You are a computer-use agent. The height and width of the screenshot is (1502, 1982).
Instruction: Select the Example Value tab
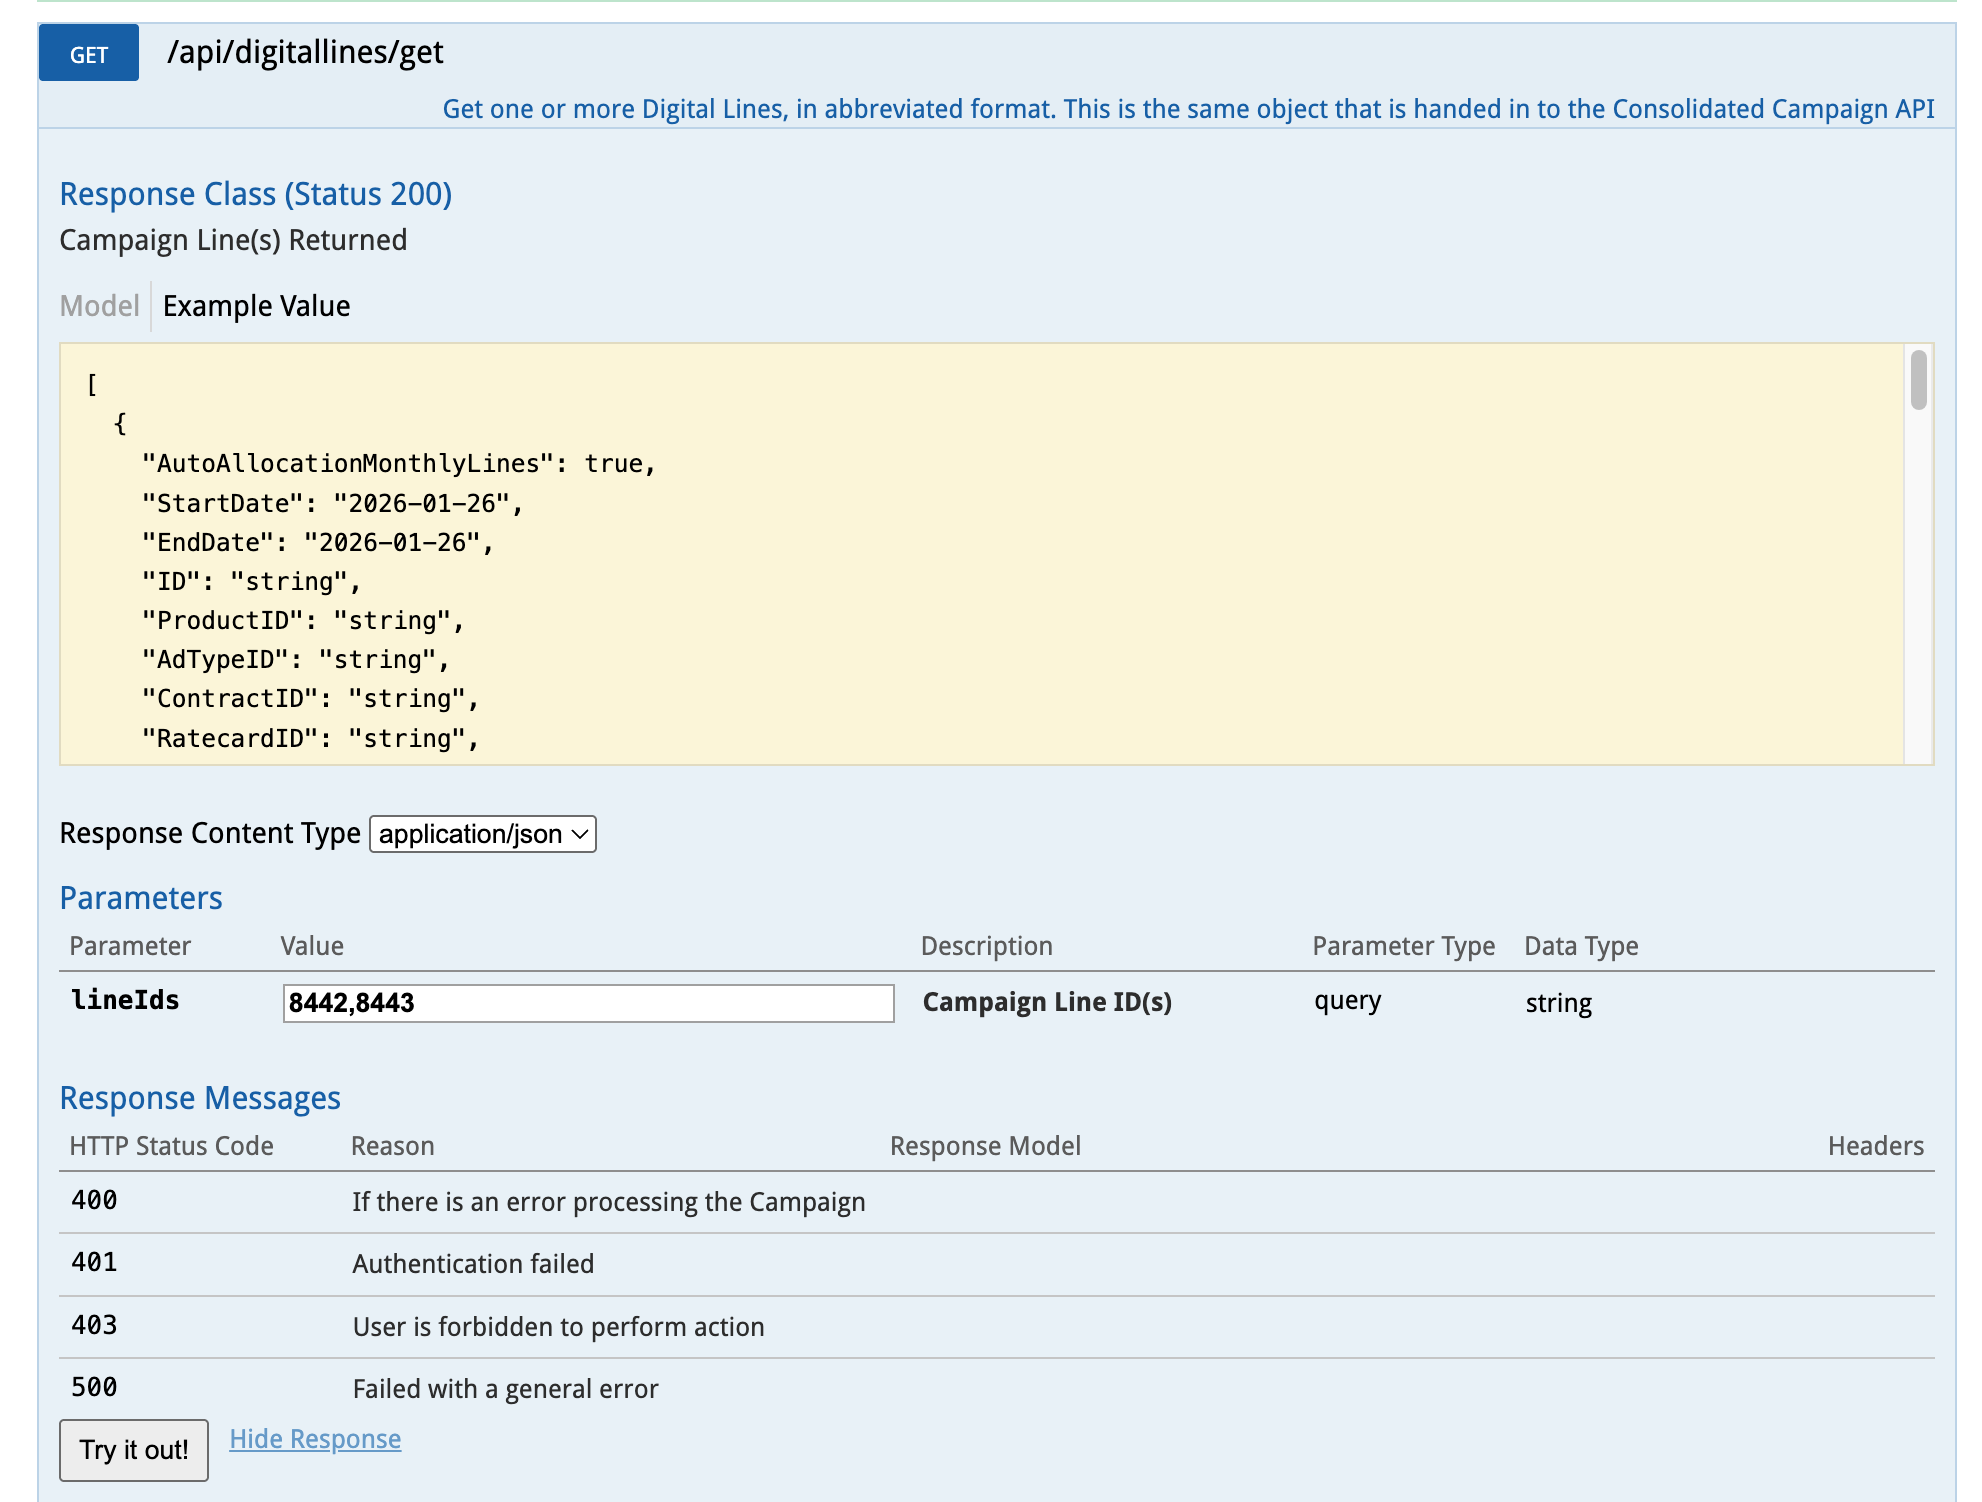point(256,306)
